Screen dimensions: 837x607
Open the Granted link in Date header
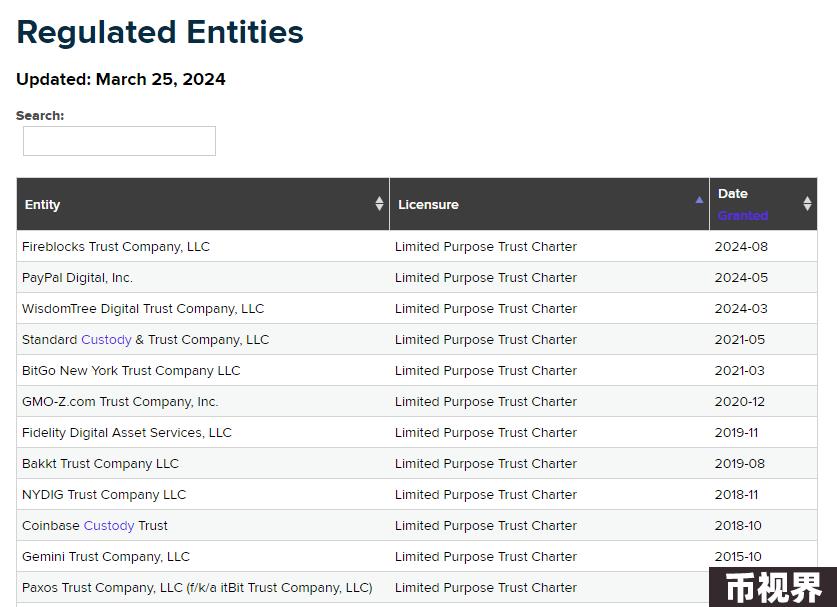743,216
